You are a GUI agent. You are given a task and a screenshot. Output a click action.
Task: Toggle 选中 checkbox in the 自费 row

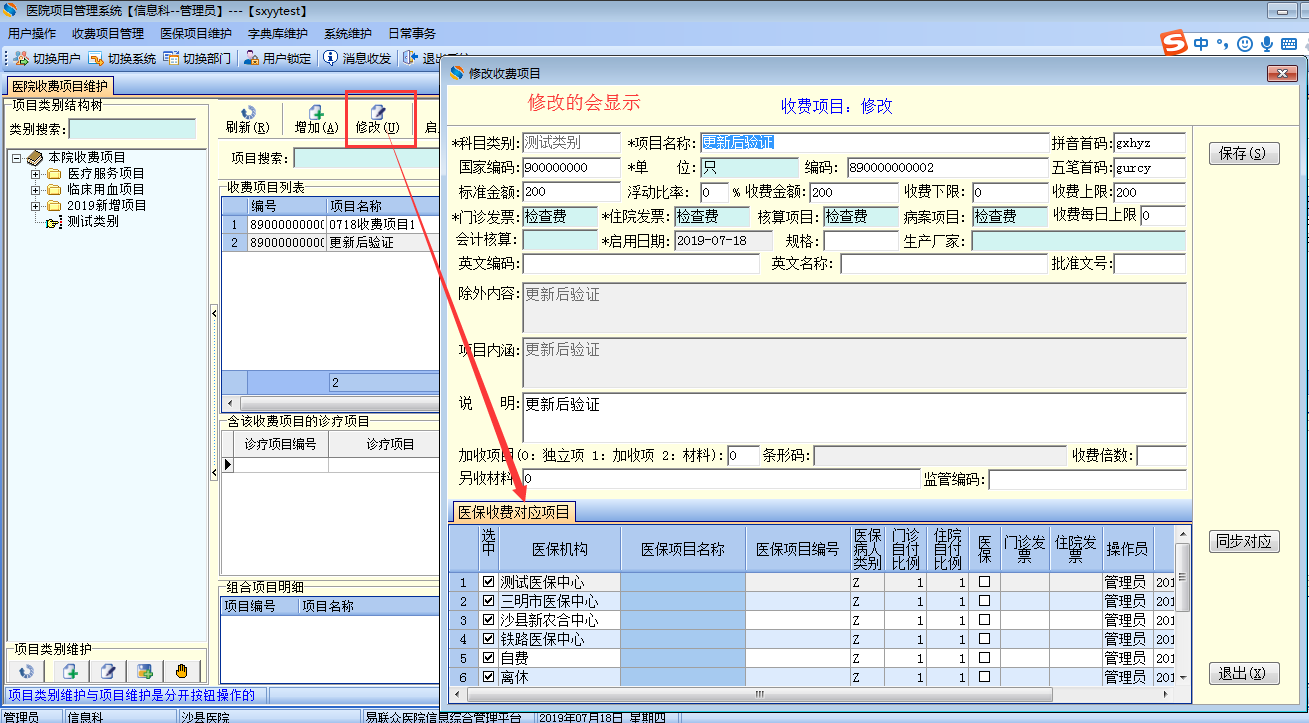click(488, 658)
